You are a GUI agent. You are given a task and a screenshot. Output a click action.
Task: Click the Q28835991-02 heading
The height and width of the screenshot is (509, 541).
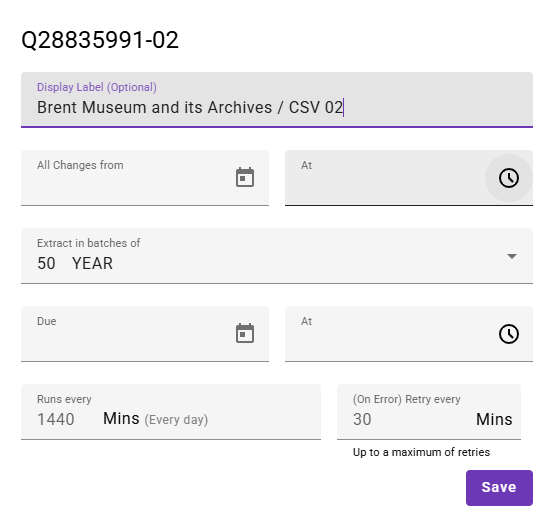point(100,40)
